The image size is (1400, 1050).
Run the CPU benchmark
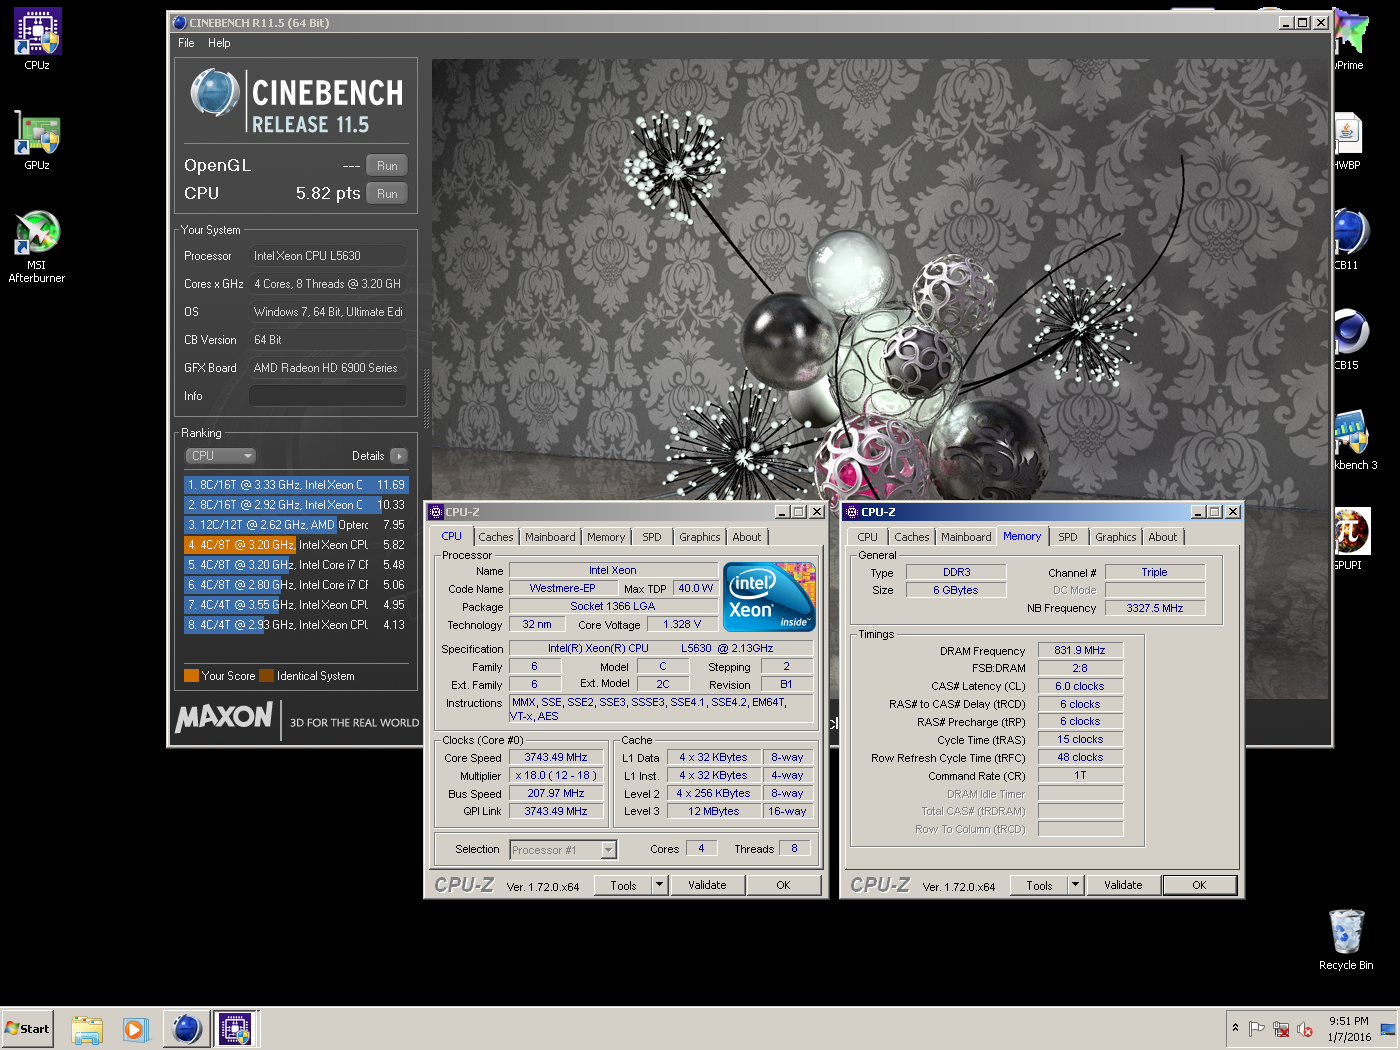pos(387,194)
